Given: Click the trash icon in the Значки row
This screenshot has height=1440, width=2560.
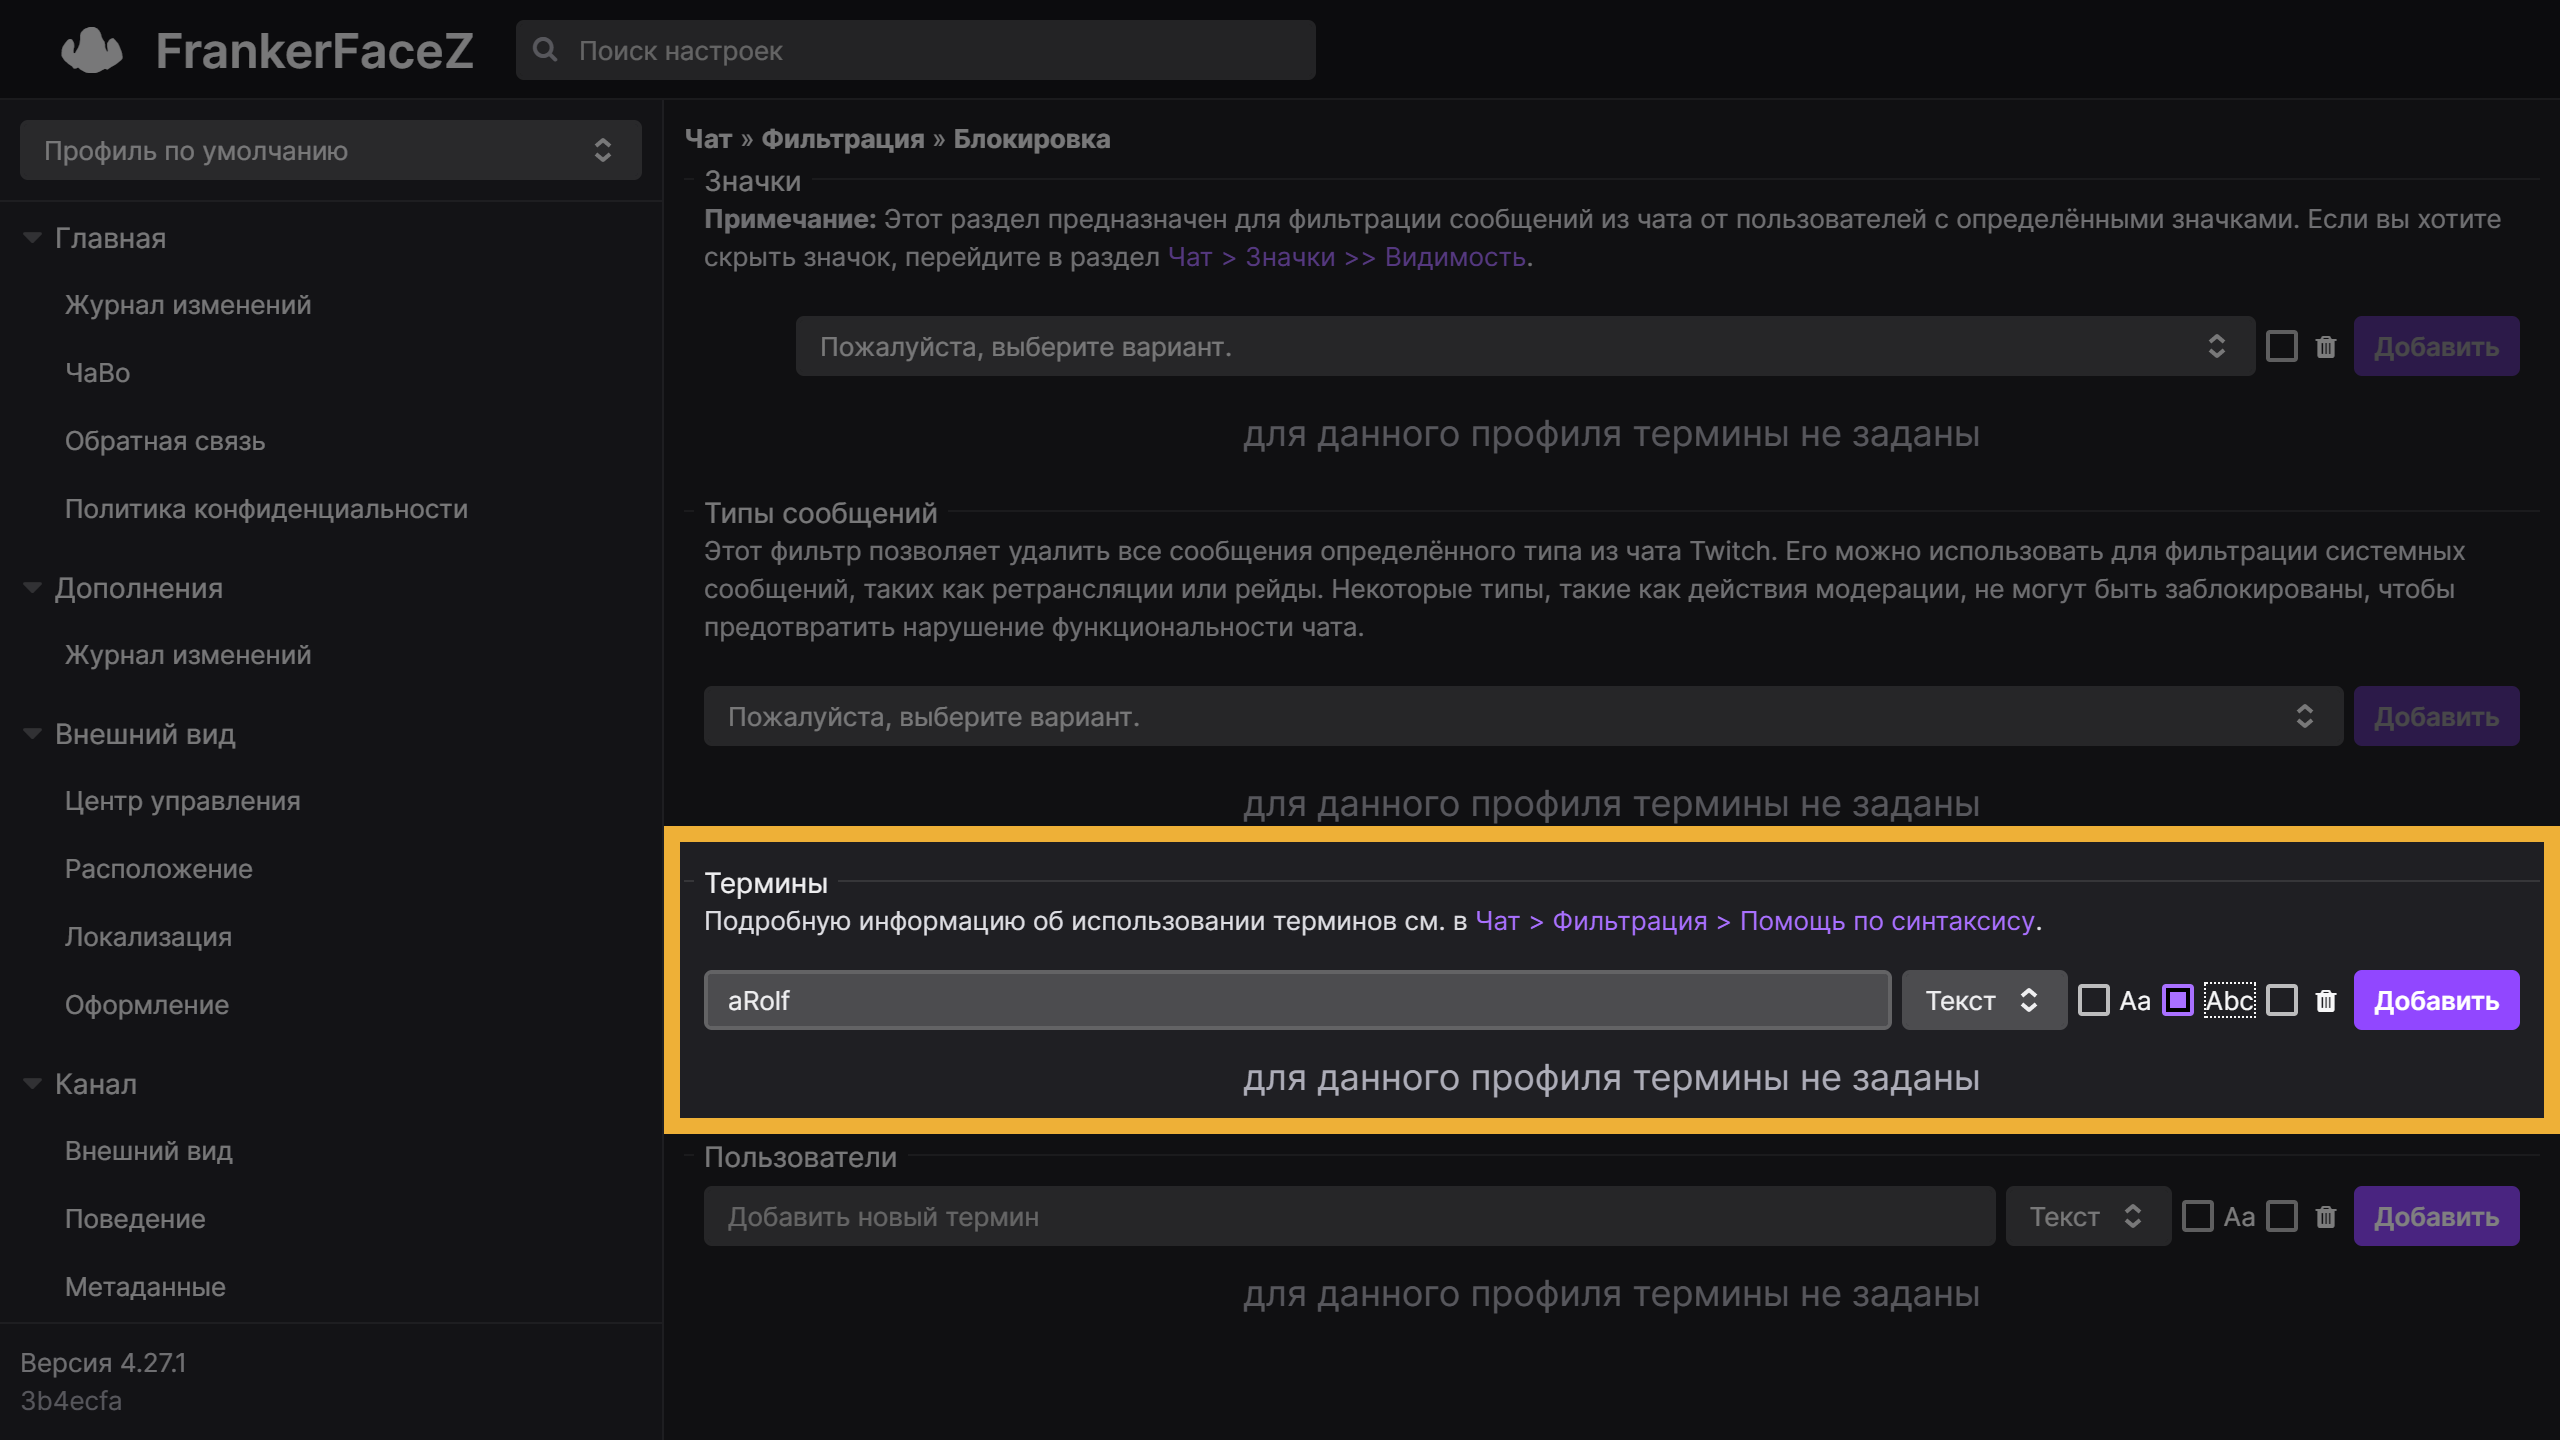Looking at the screenshot, I should (x=2326, y=347).
